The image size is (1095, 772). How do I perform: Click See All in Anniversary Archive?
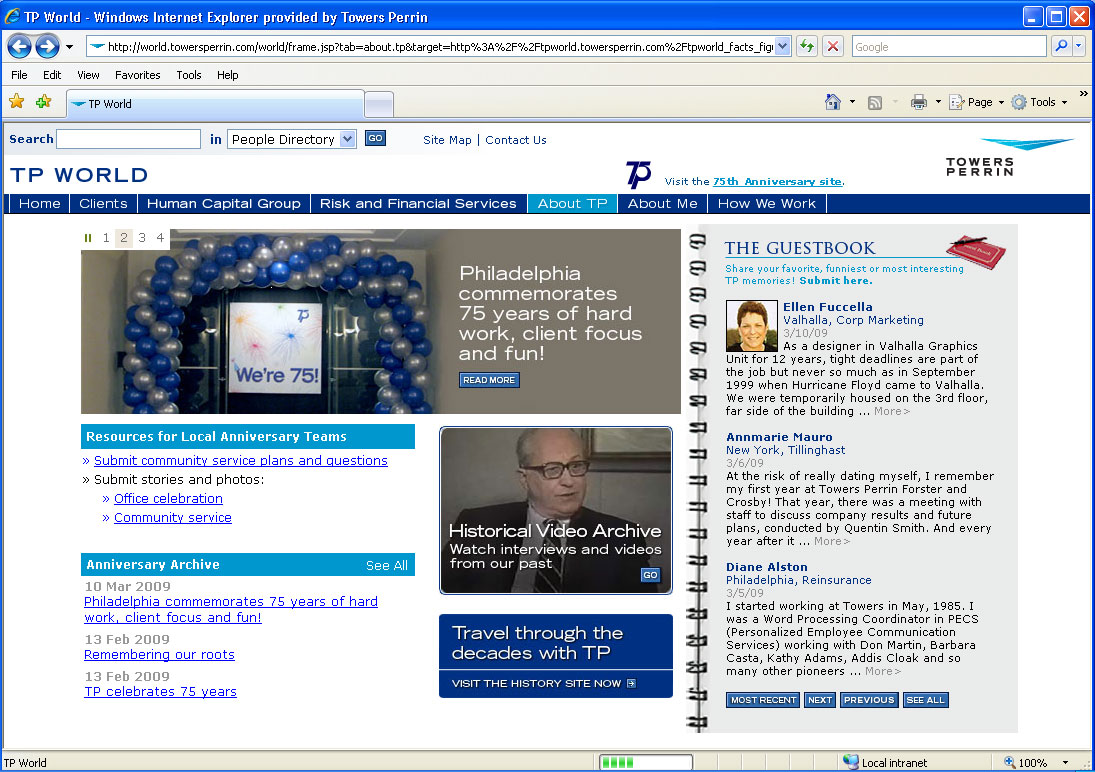pos(387,565)
